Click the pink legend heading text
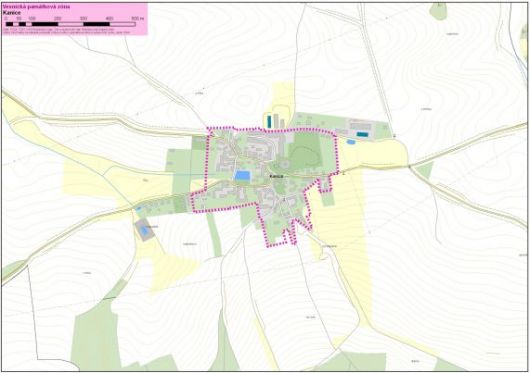 pyautogui.click(x=37, y=6)
